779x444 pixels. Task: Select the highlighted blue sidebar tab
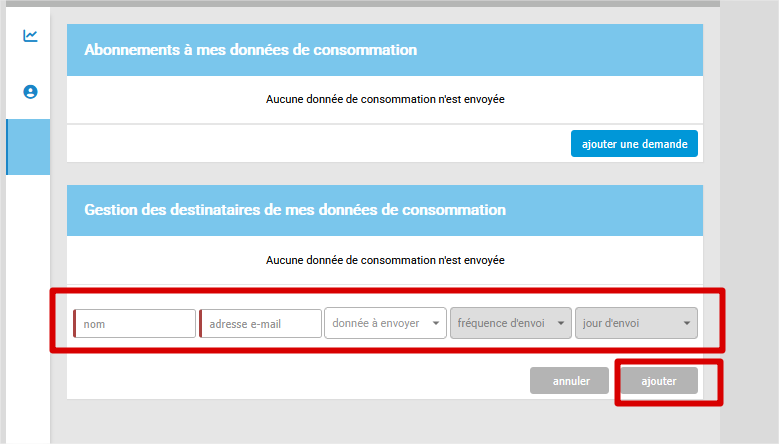click(x=28, y=147)
